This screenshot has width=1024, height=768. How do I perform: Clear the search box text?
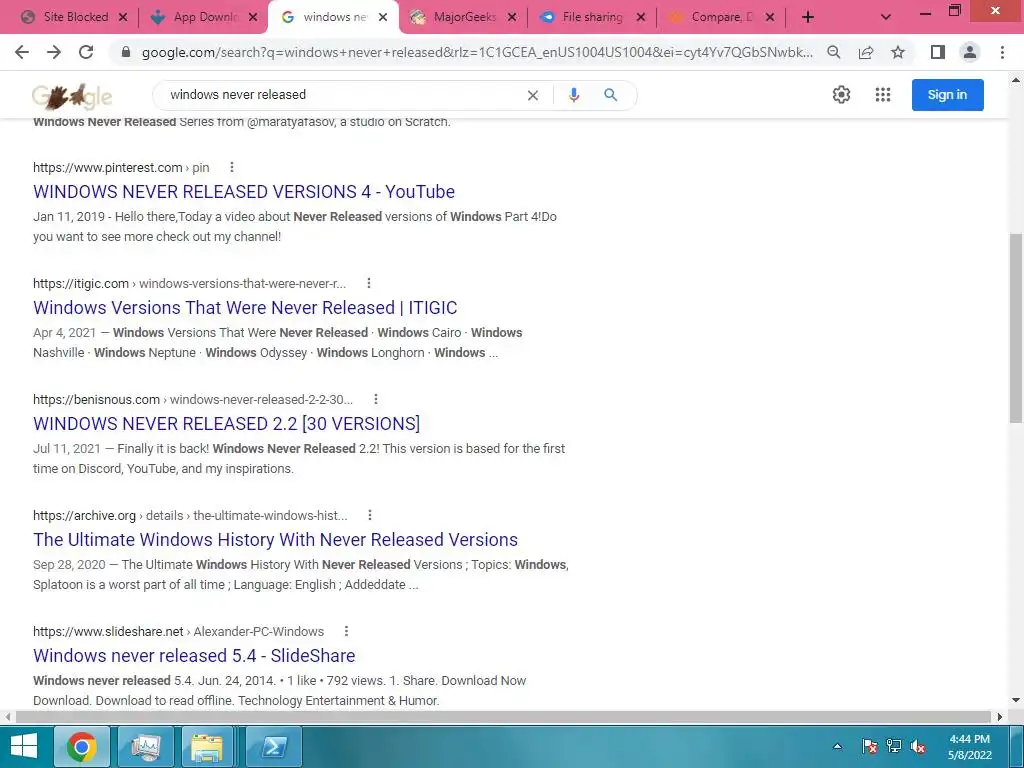pos(533,95)
